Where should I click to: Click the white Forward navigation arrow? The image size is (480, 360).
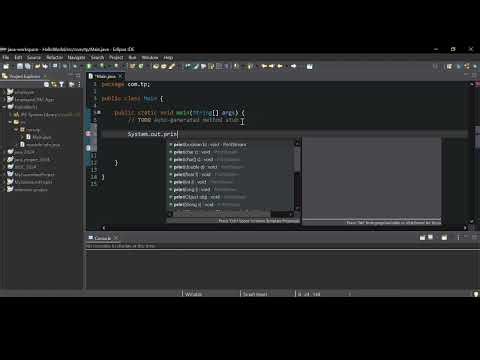293,66
